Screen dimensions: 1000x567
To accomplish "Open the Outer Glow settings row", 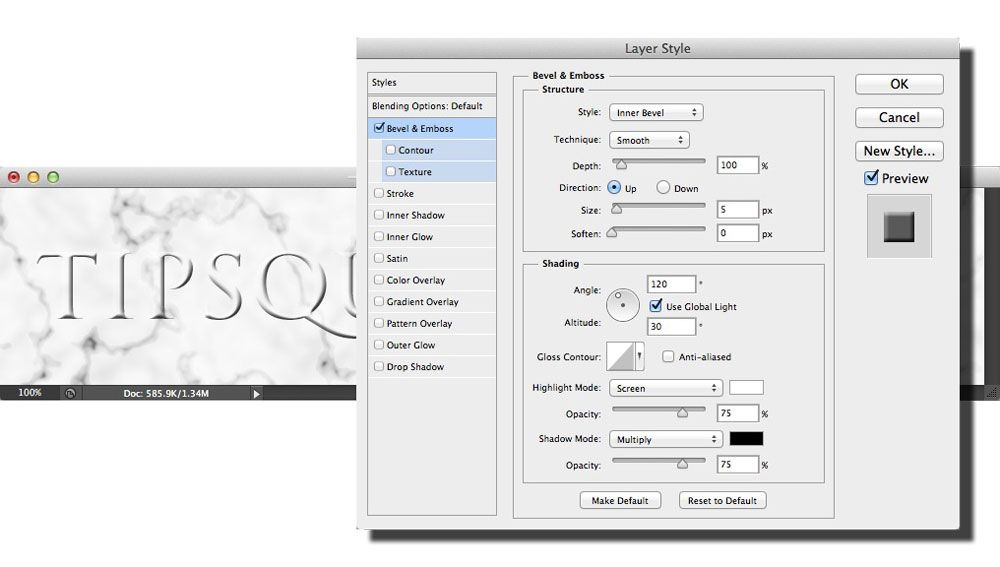I will point(432,345).
